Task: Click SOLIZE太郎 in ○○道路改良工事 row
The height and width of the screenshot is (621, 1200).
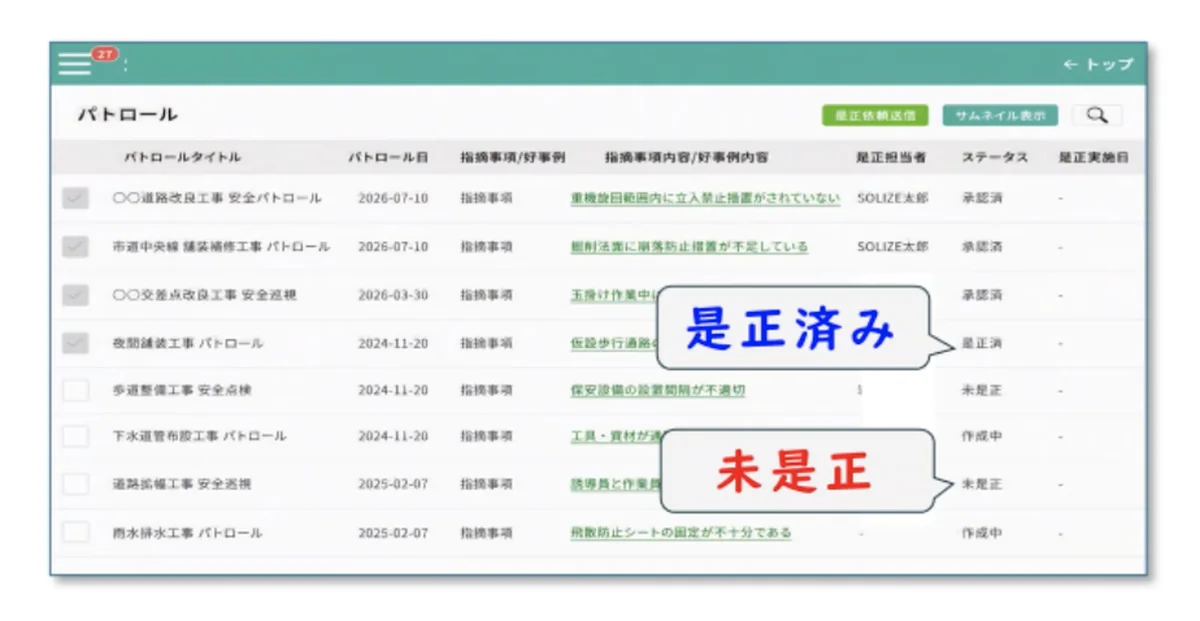Action: 893,198
